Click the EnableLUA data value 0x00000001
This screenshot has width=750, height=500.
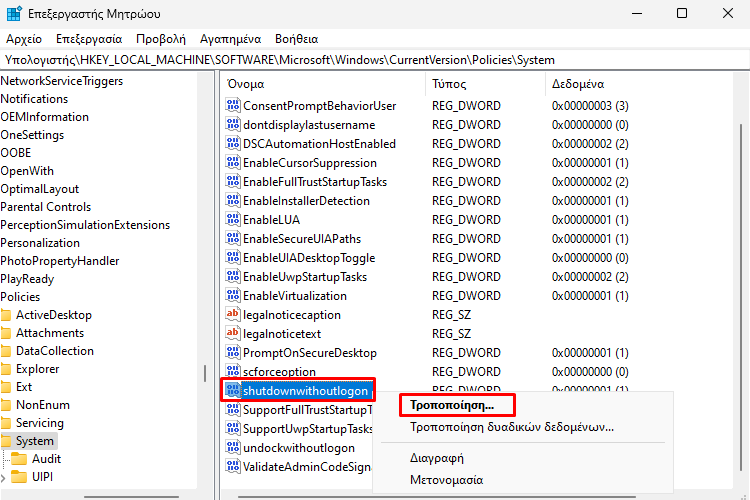pos(590,220)
